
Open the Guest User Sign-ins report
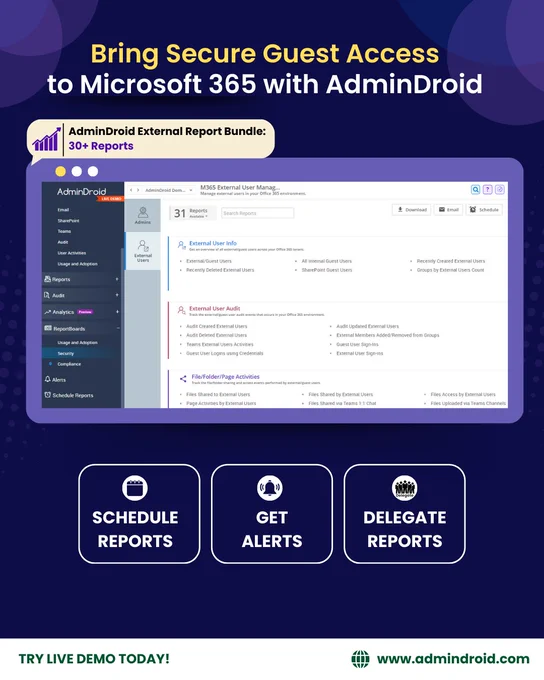(357, 344)
